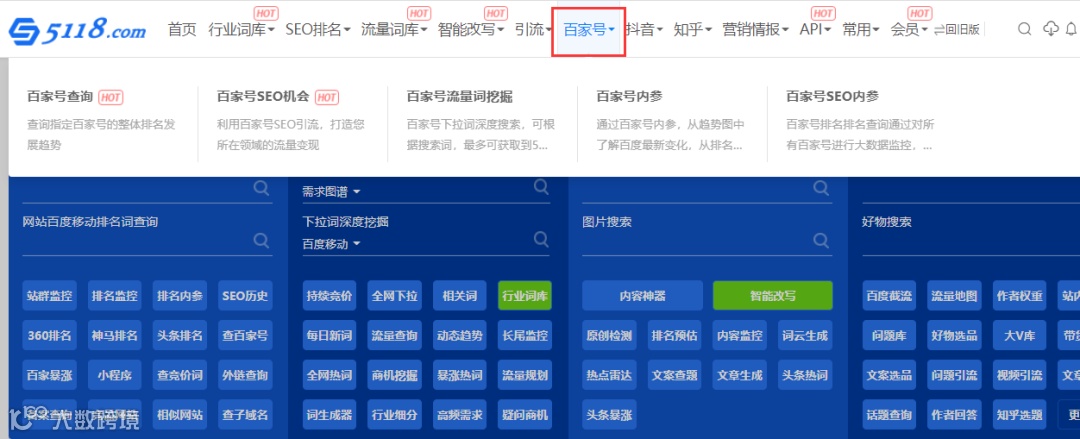The width and height of the screenshot is (1080, 439).
Task: Click the 排名监控 button
Action: tap(114, 296)
